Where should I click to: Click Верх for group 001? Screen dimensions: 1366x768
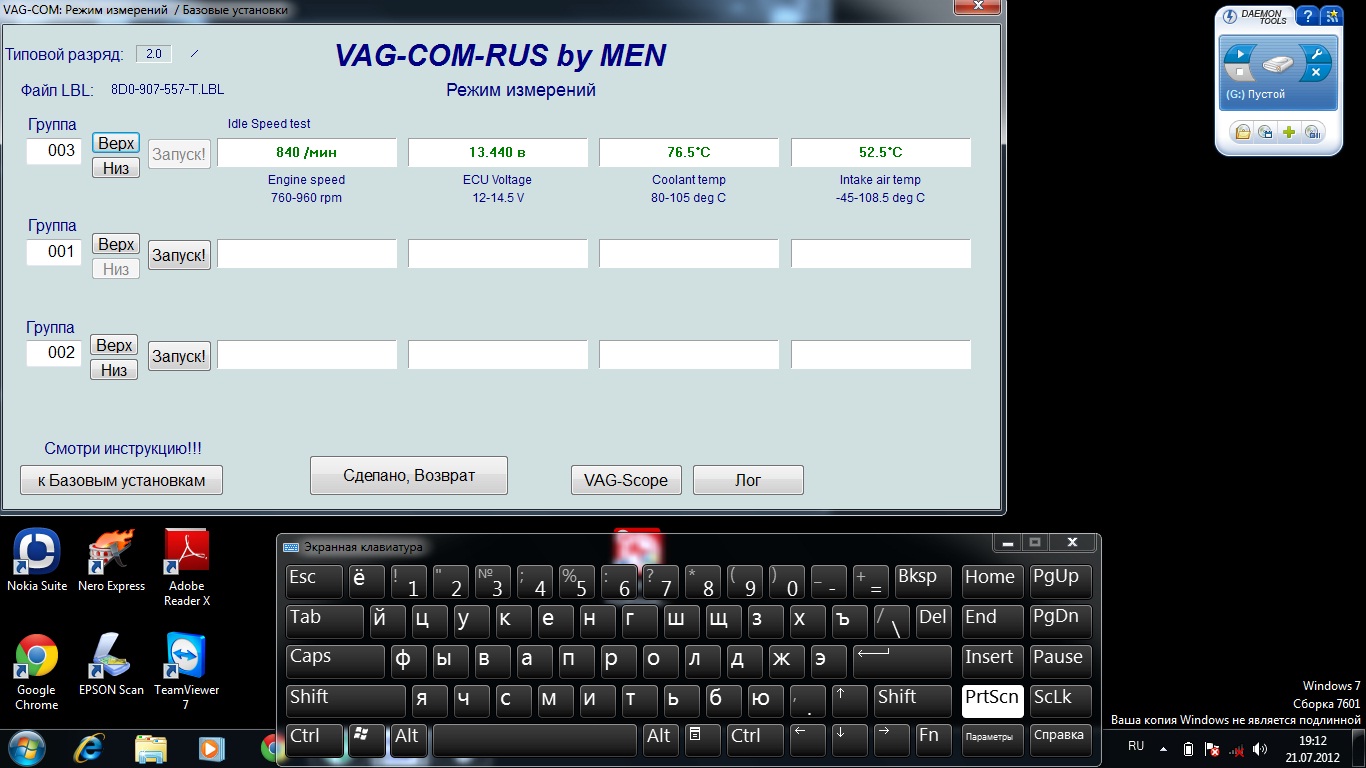pyautogui.click(x=116, y=244)
